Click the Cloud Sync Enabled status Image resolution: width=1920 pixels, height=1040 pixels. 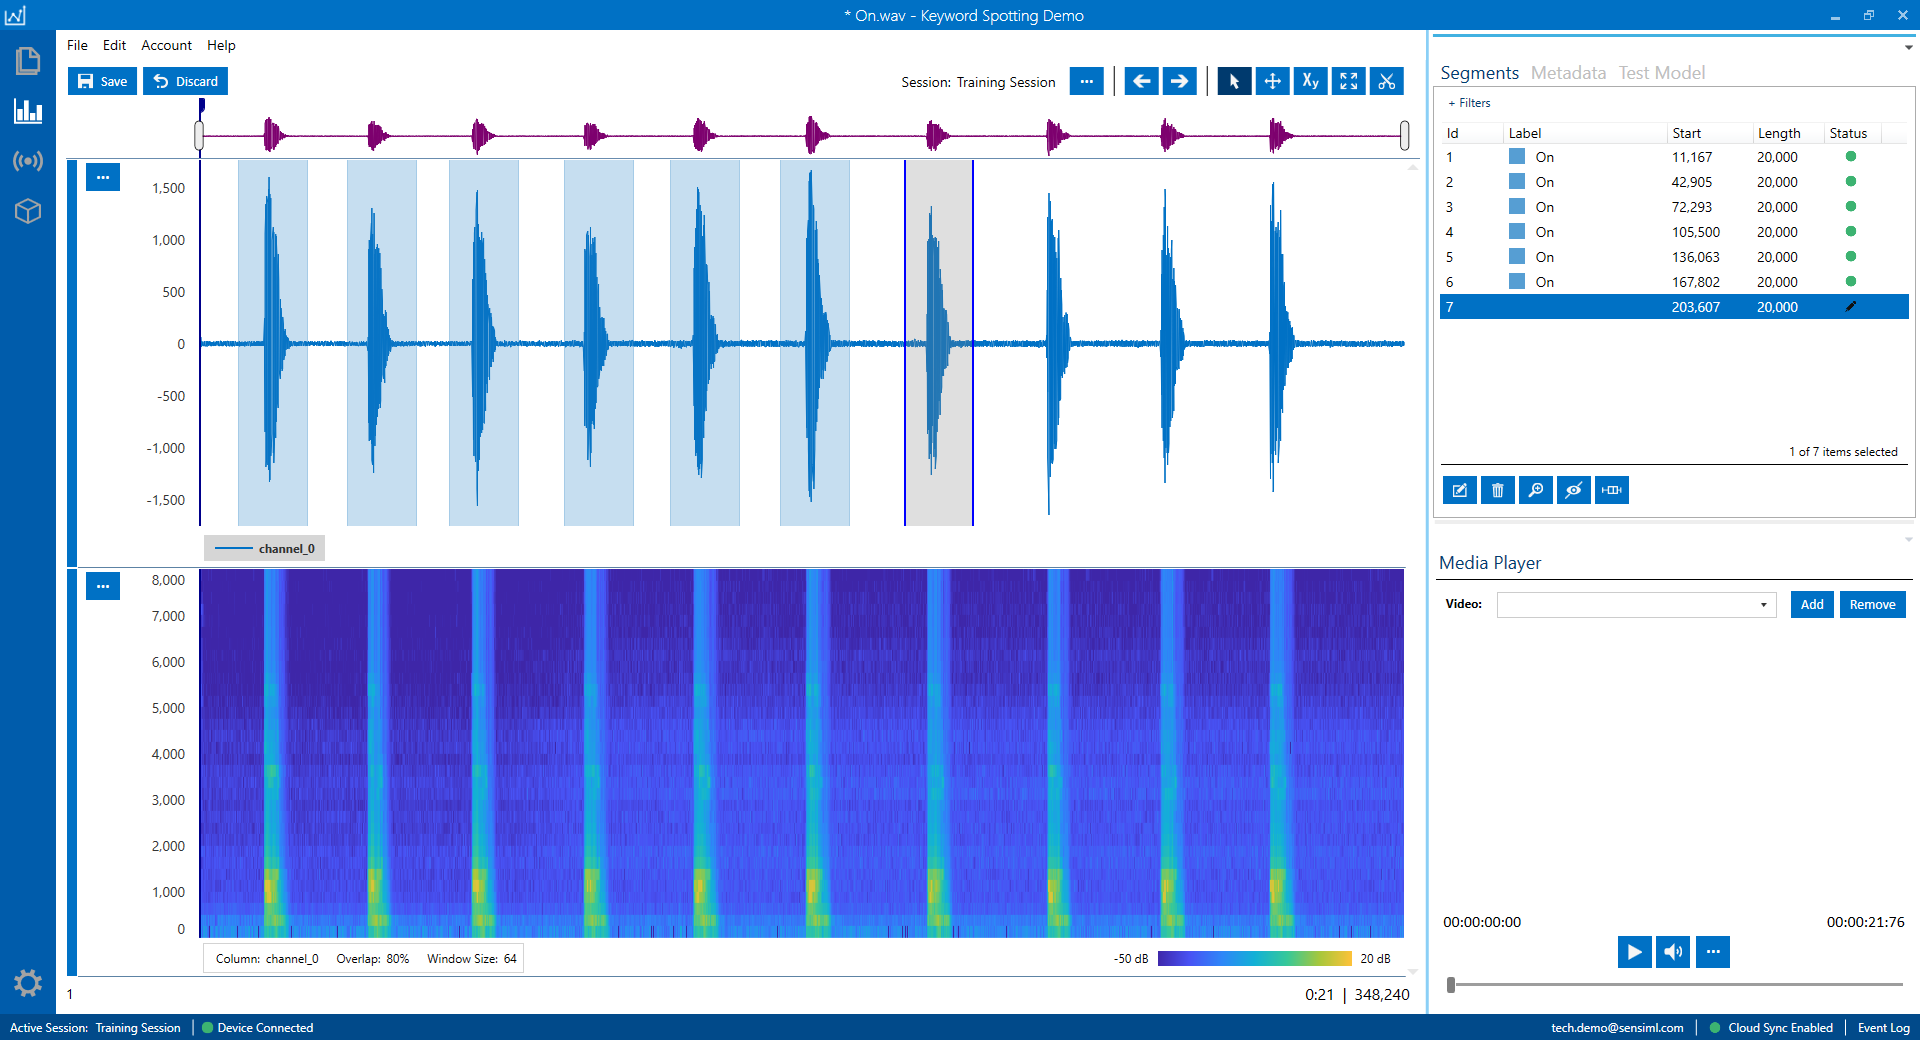coord(1772,1027)
